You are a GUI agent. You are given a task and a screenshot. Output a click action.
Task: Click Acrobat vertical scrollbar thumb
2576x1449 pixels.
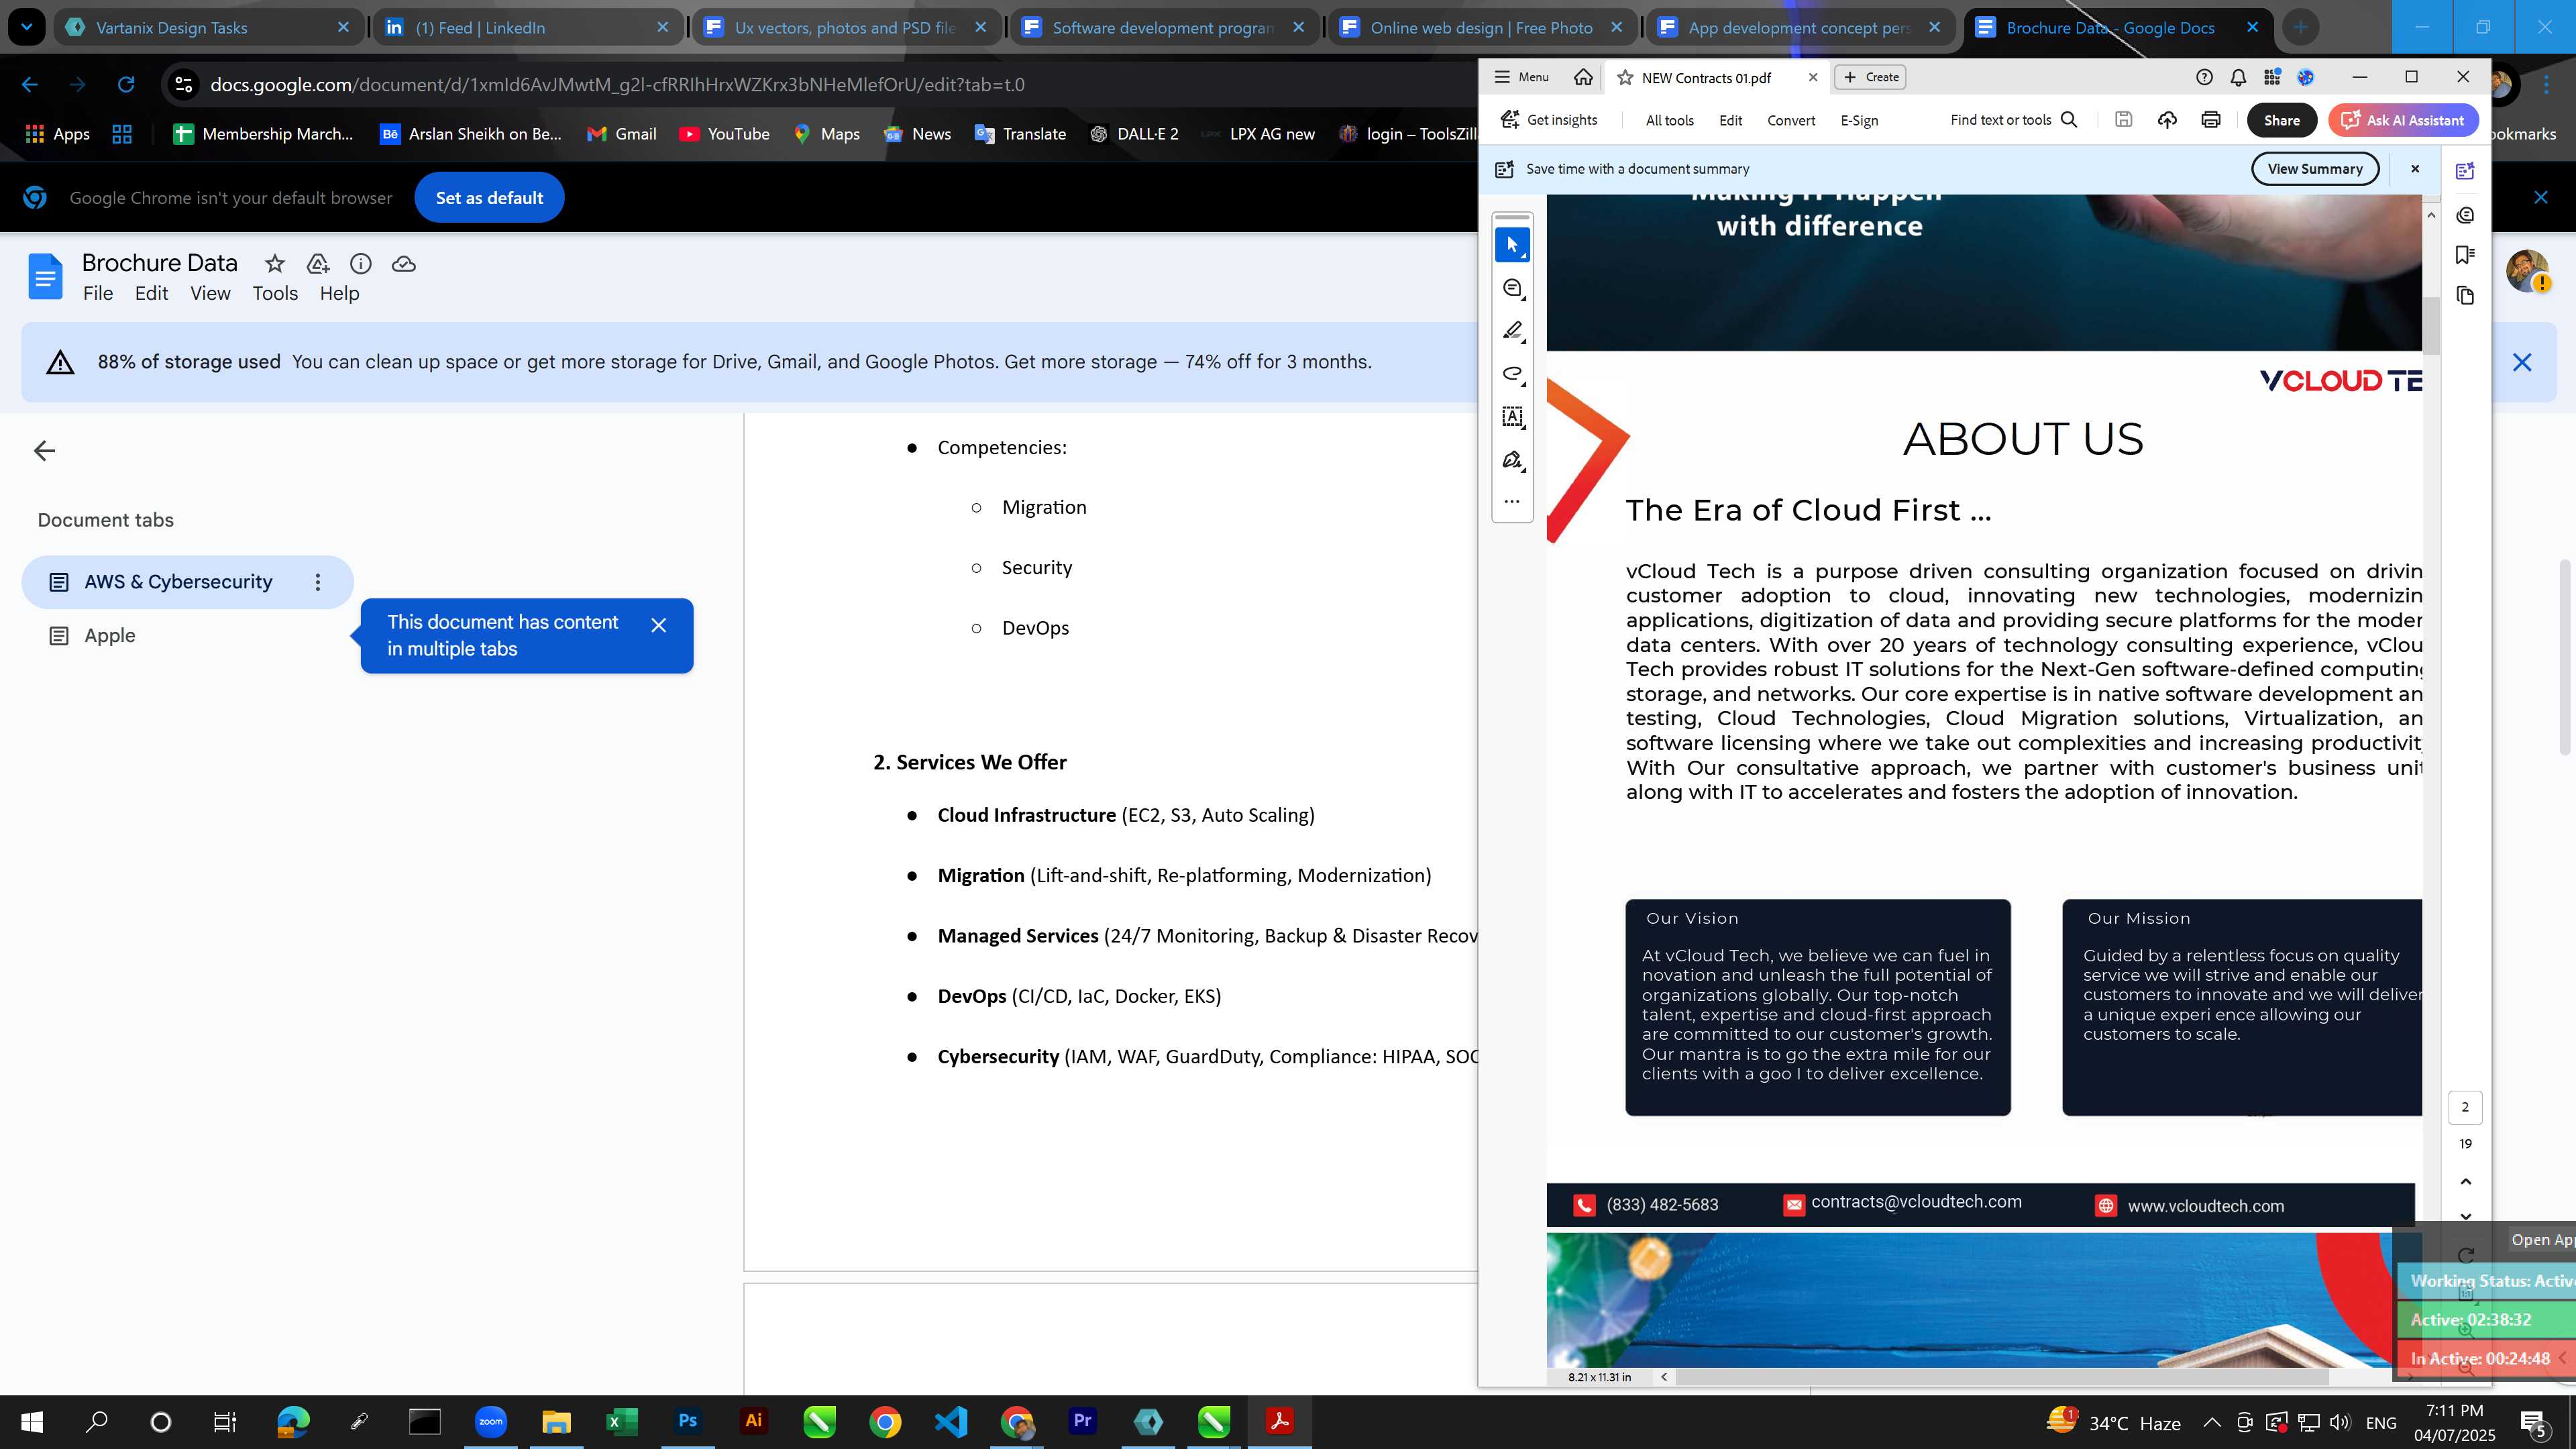pos(2431,325)
